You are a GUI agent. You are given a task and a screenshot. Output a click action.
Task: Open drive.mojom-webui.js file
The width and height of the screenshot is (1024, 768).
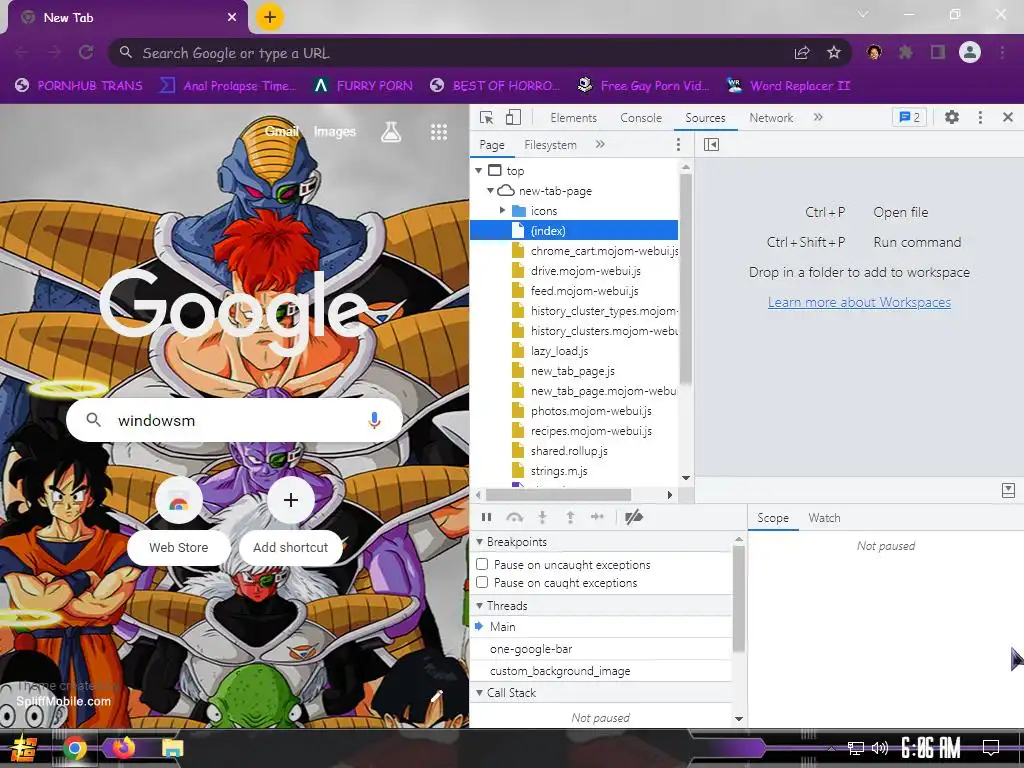[x=585, y=271]
